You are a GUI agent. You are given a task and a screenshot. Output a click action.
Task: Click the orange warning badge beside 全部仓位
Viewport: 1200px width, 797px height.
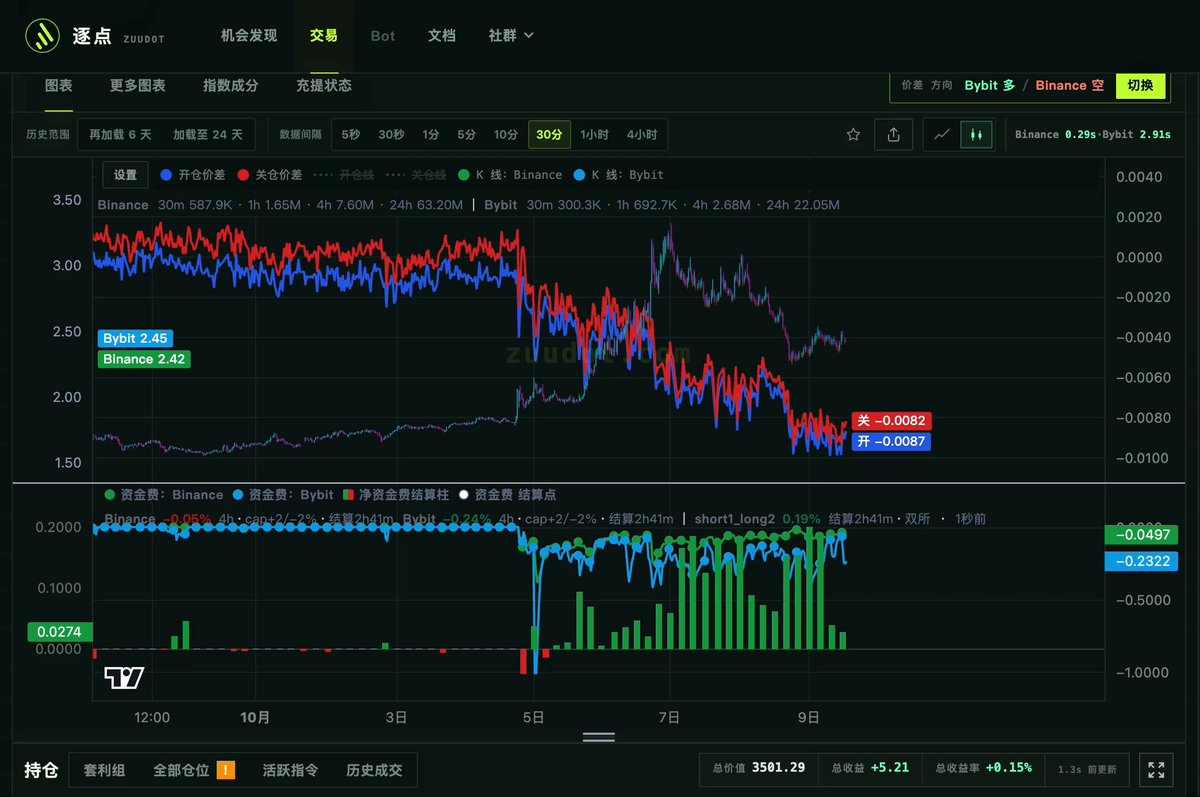tap(226, 770)
